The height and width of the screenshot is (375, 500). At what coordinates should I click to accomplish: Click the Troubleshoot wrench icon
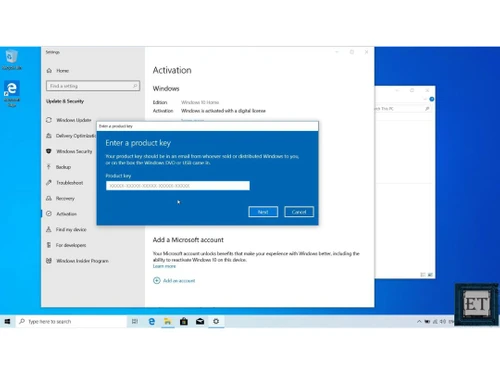point(49,182)
